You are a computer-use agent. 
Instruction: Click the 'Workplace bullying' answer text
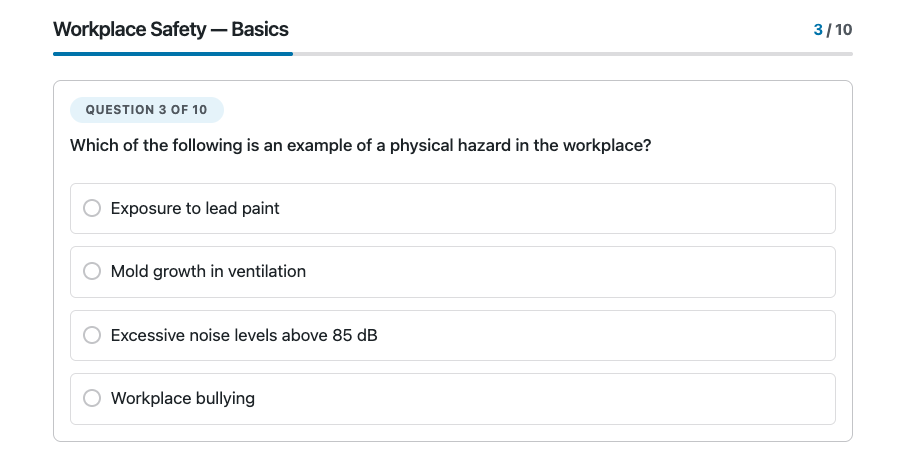tap(183, 398)
